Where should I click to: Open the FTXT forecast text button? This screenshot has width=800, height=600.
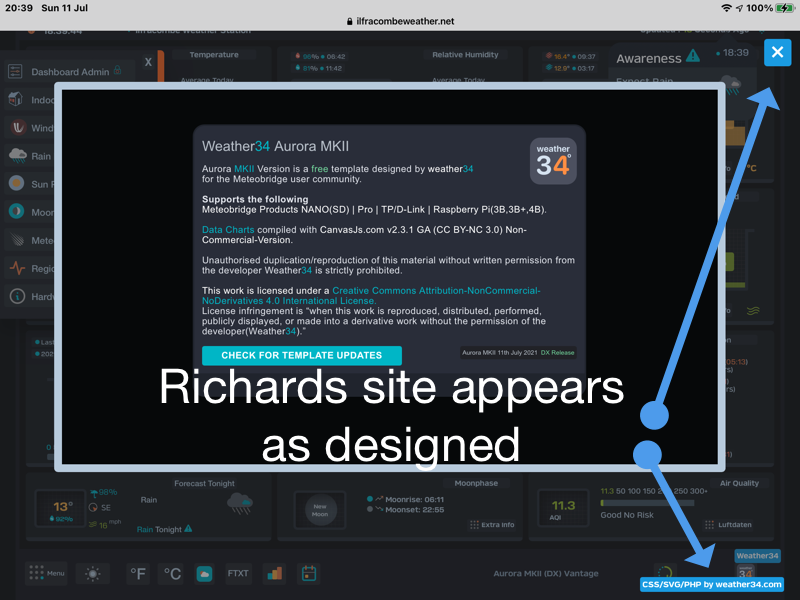pos(238,573)
